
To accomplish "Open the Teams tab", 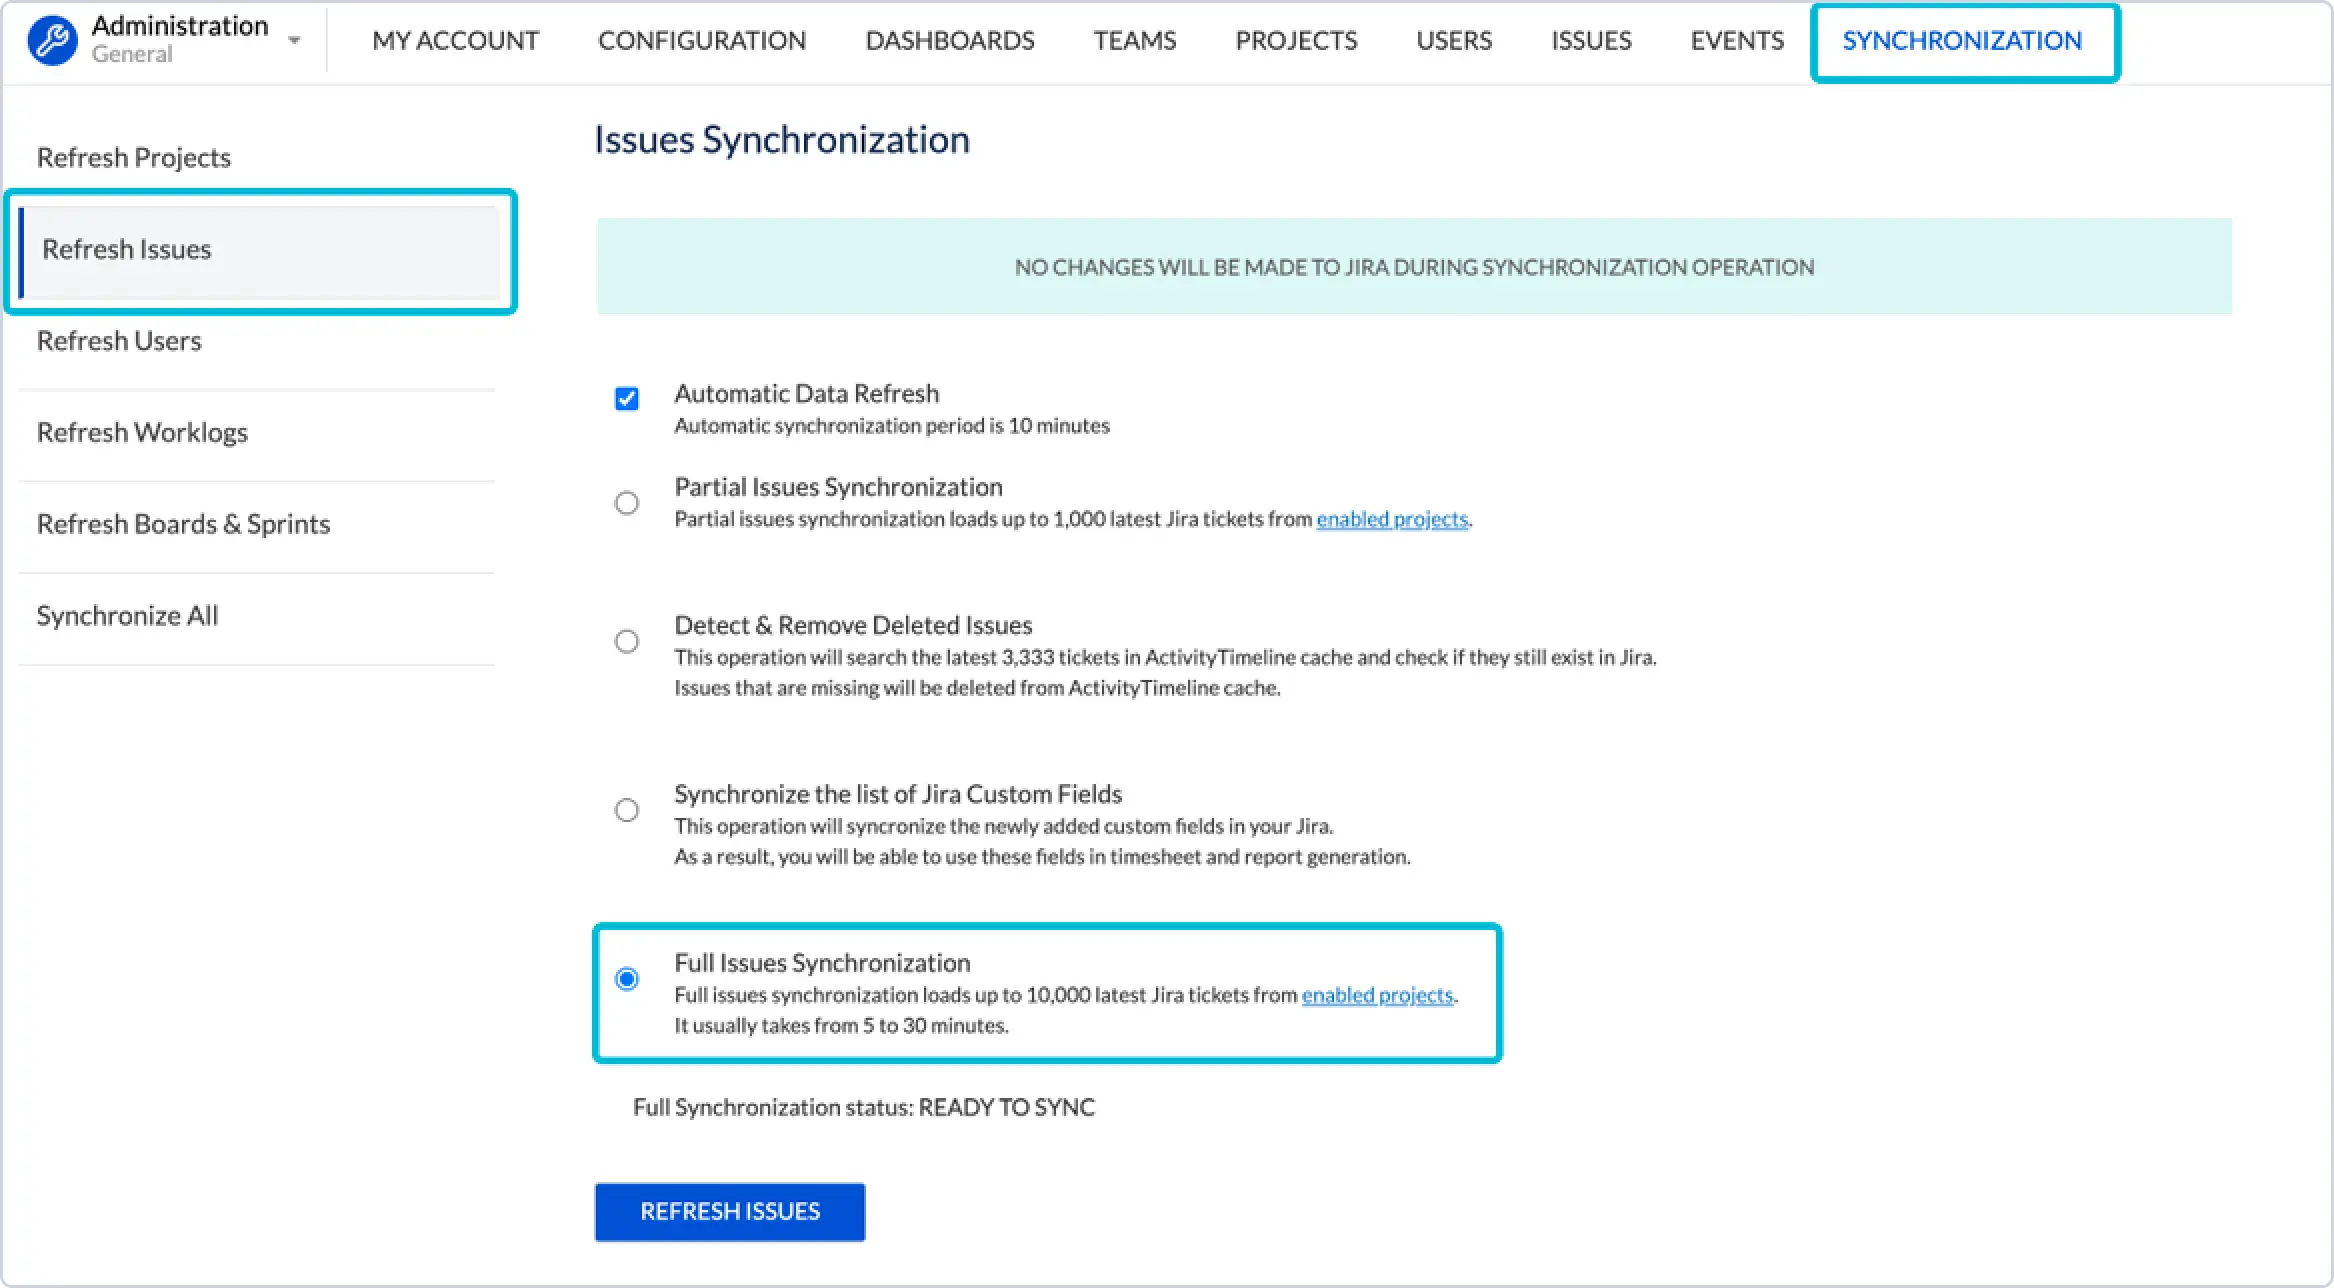I will pos(1134,41).
